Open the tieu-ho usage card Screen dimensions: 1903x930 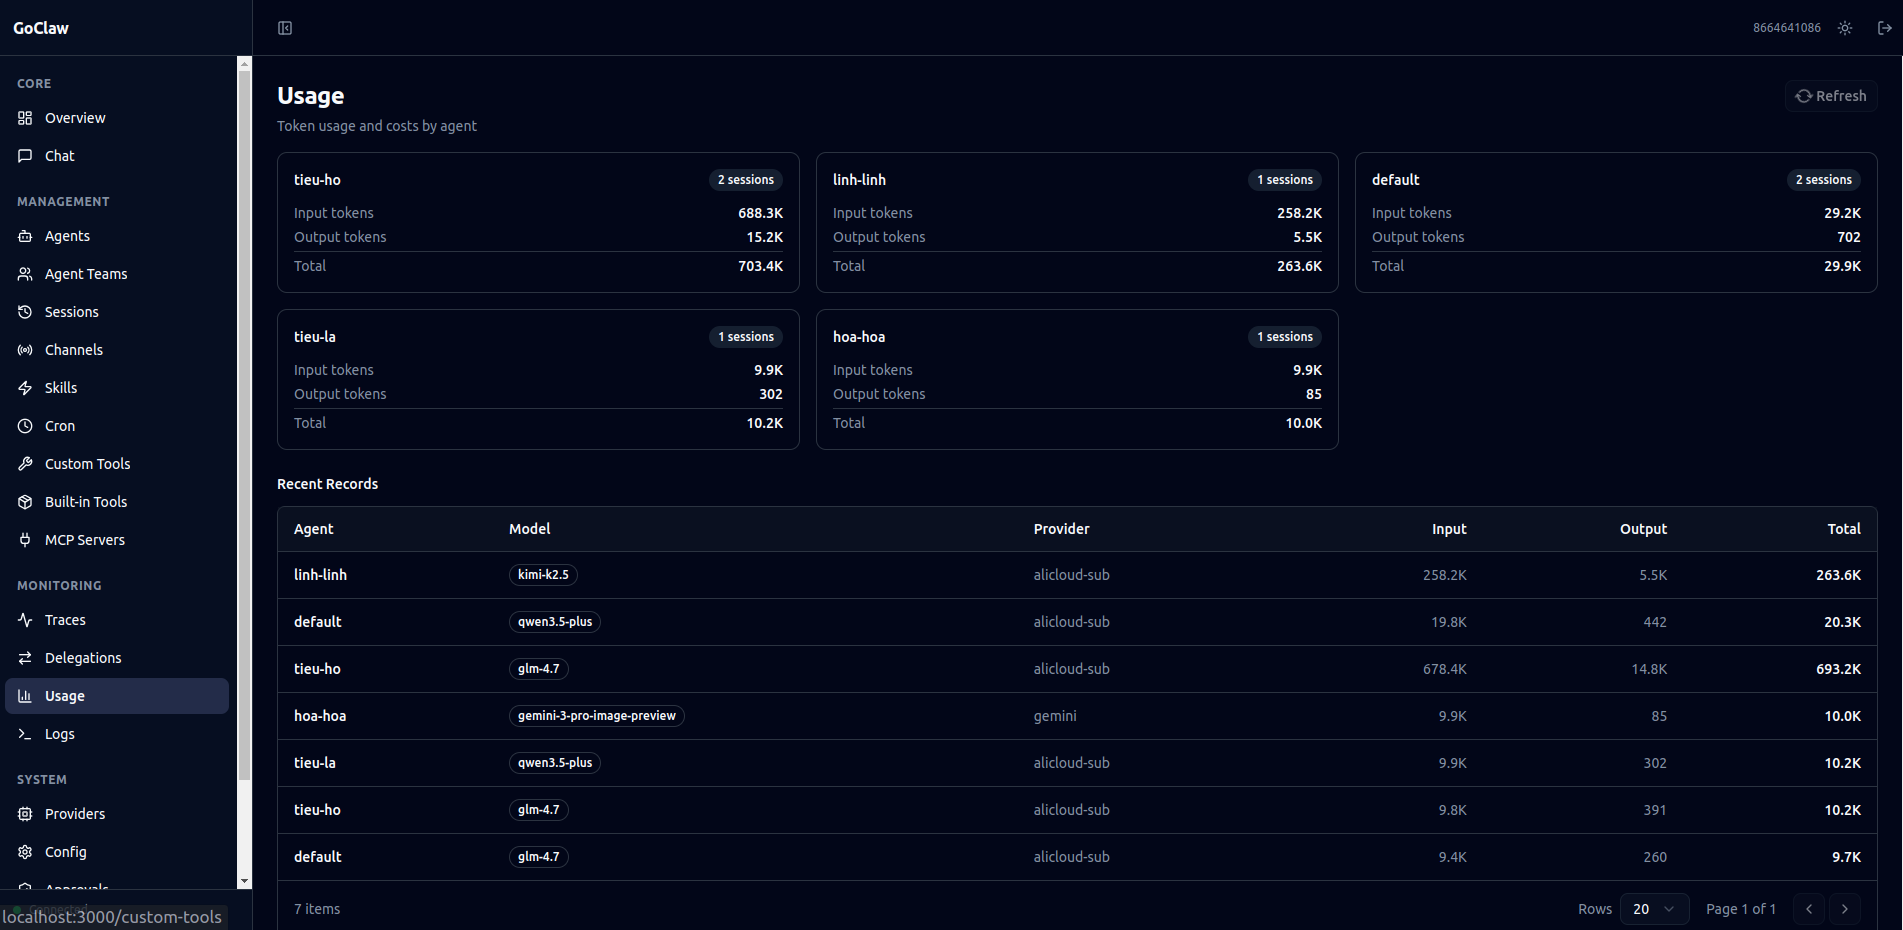(x=538, y=222)
